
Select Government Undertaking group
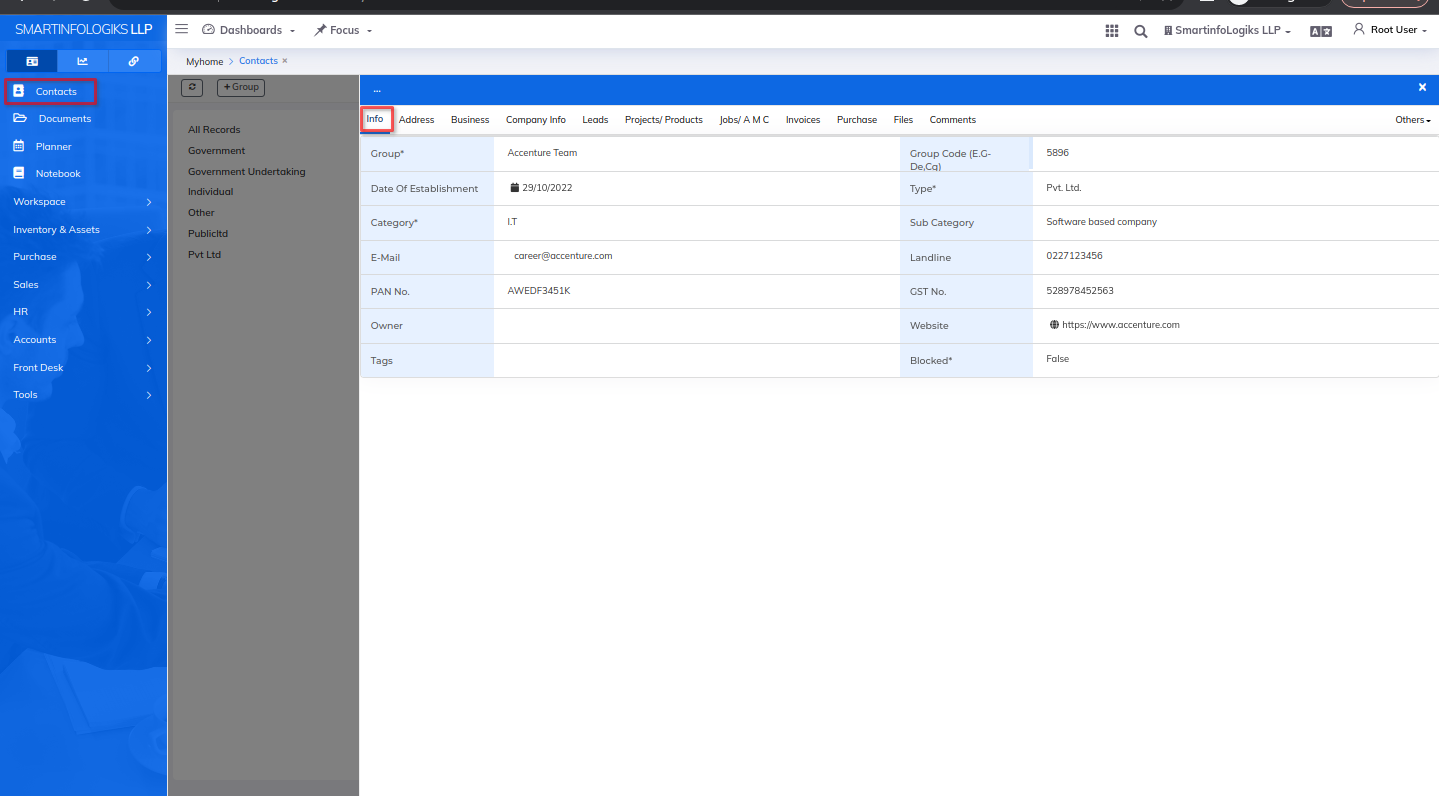point(247,172)
